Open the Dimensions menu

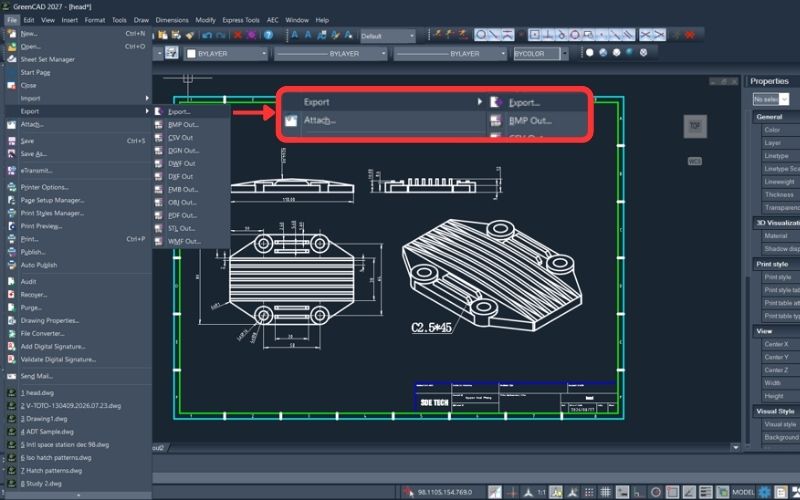(x=172, y=20)
